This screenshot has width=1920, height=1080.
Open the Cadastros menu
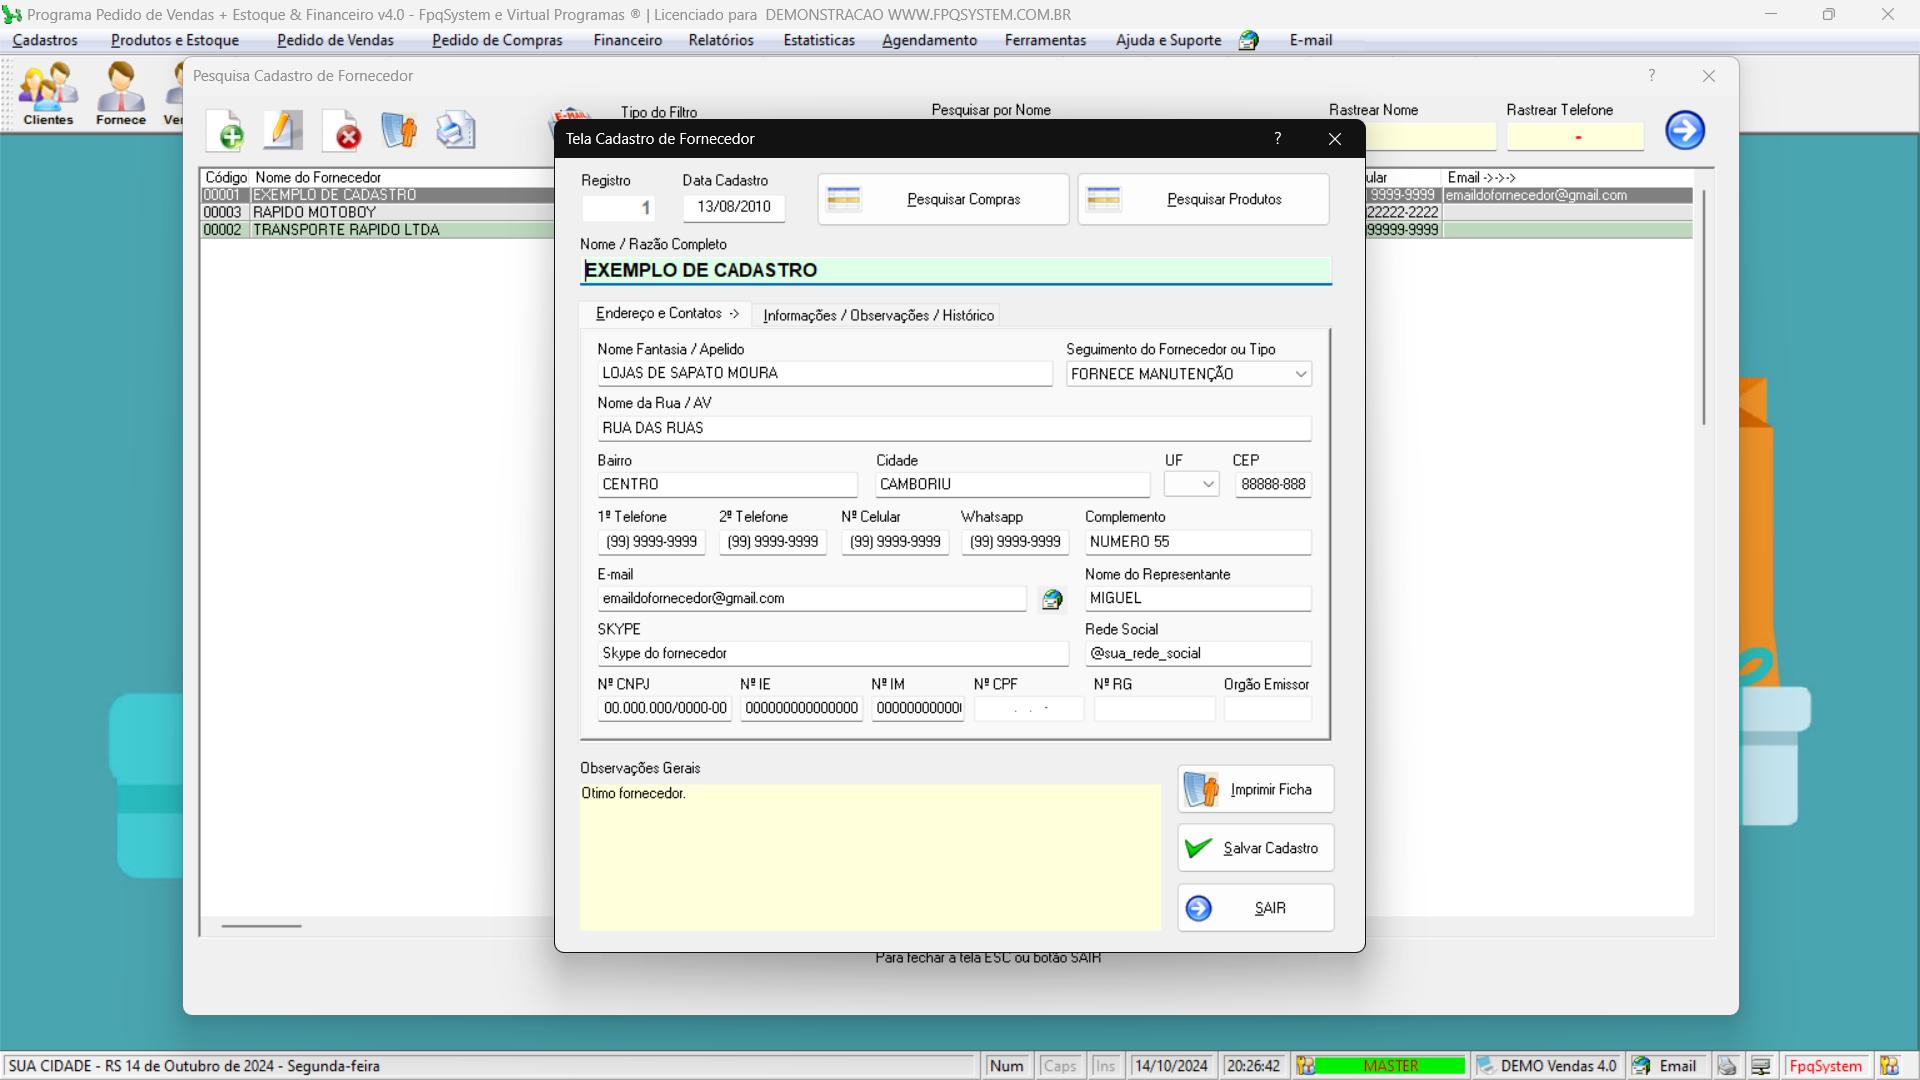click(45, 41)
